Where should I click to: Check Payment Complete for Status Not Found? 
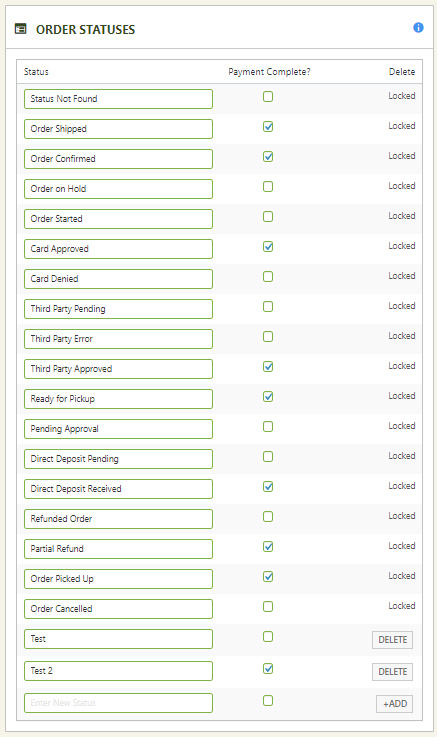coord(268,97)
